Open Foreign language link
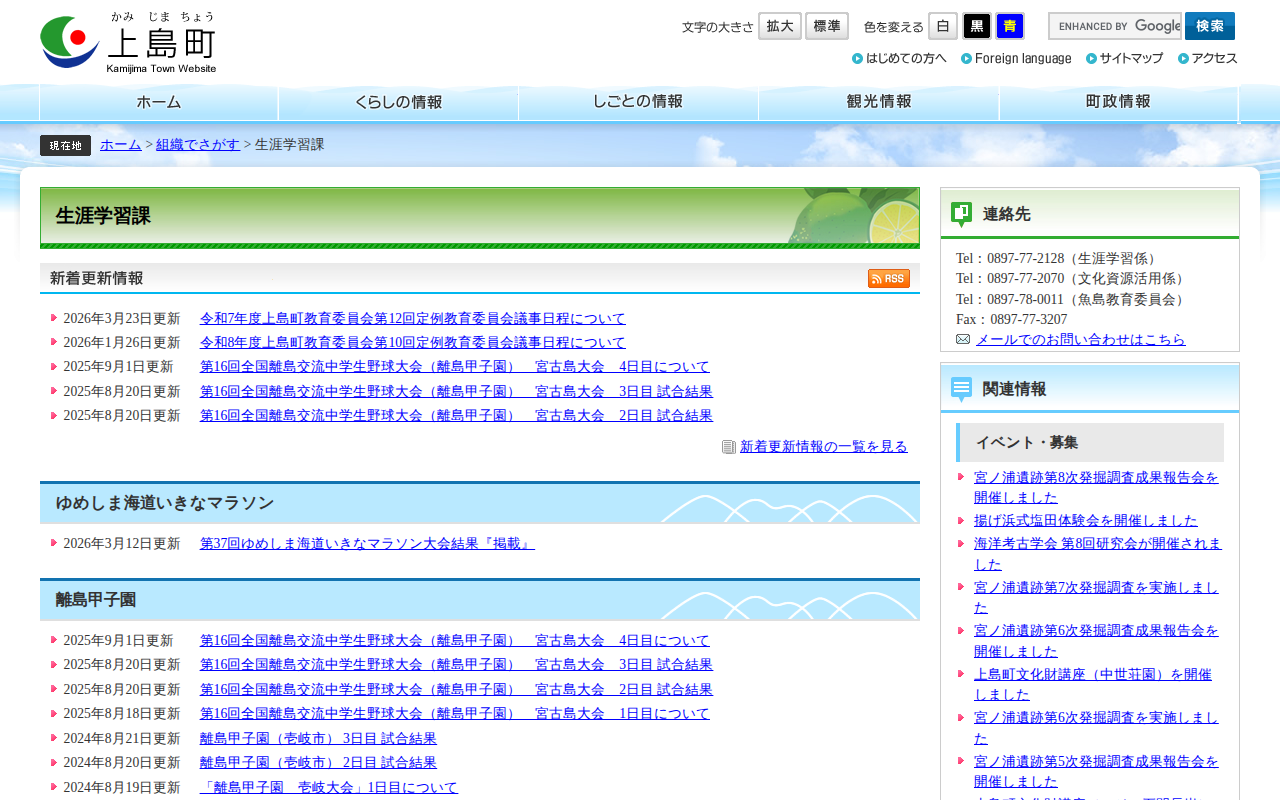Screen dimensions: 1280x800 tap(1016, 58)
